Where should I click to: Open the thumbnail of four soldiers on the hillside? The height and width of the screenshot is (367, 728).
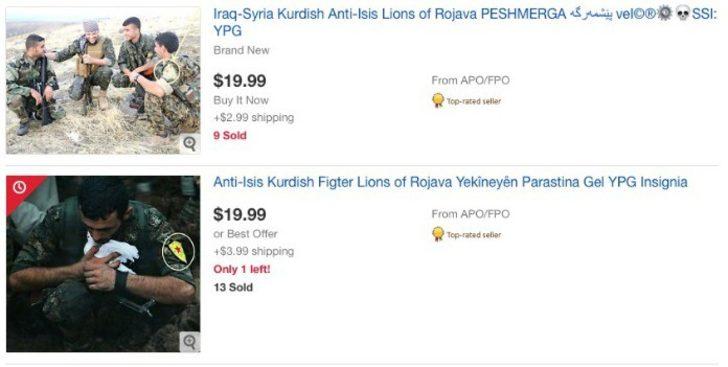tap(103, 80)
